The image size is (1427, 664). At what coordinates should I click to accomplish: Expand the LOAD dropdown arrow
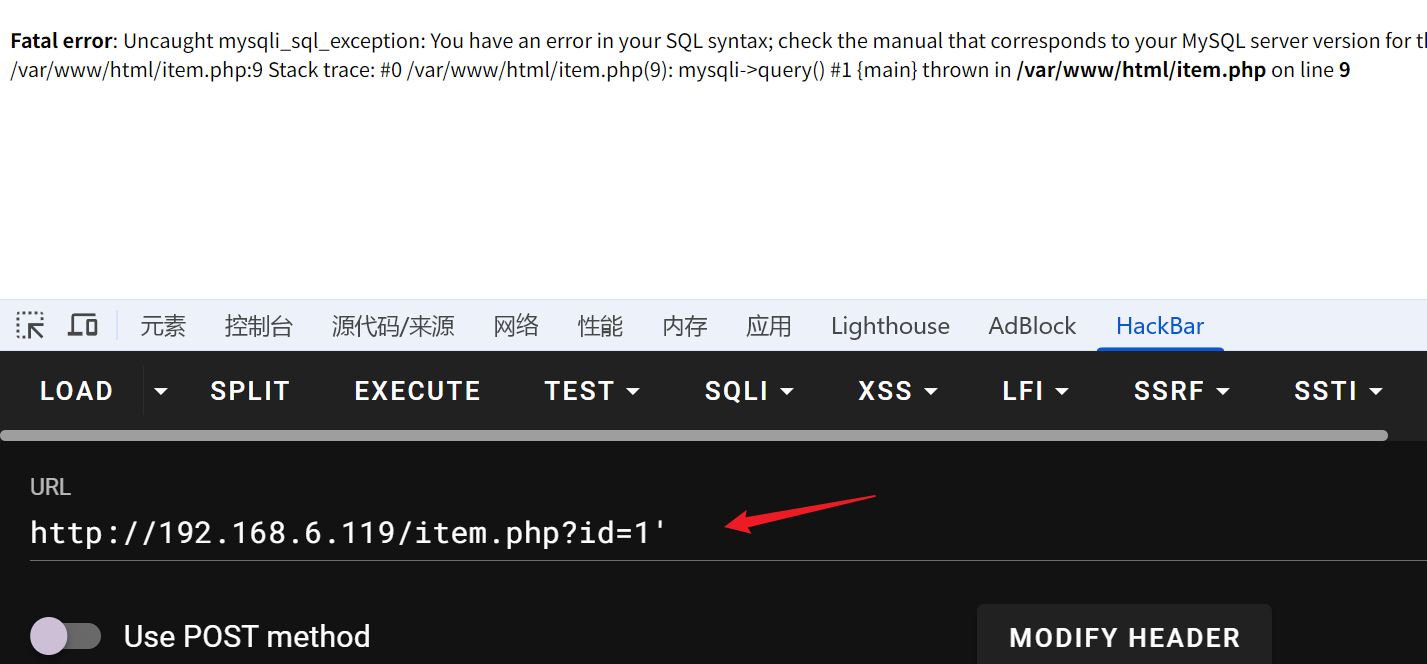[160, 391]
